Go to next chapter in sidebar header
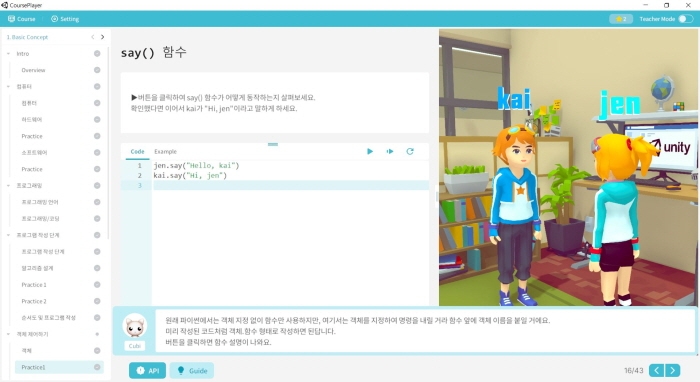700x382 pixels. tap(102, 37)
